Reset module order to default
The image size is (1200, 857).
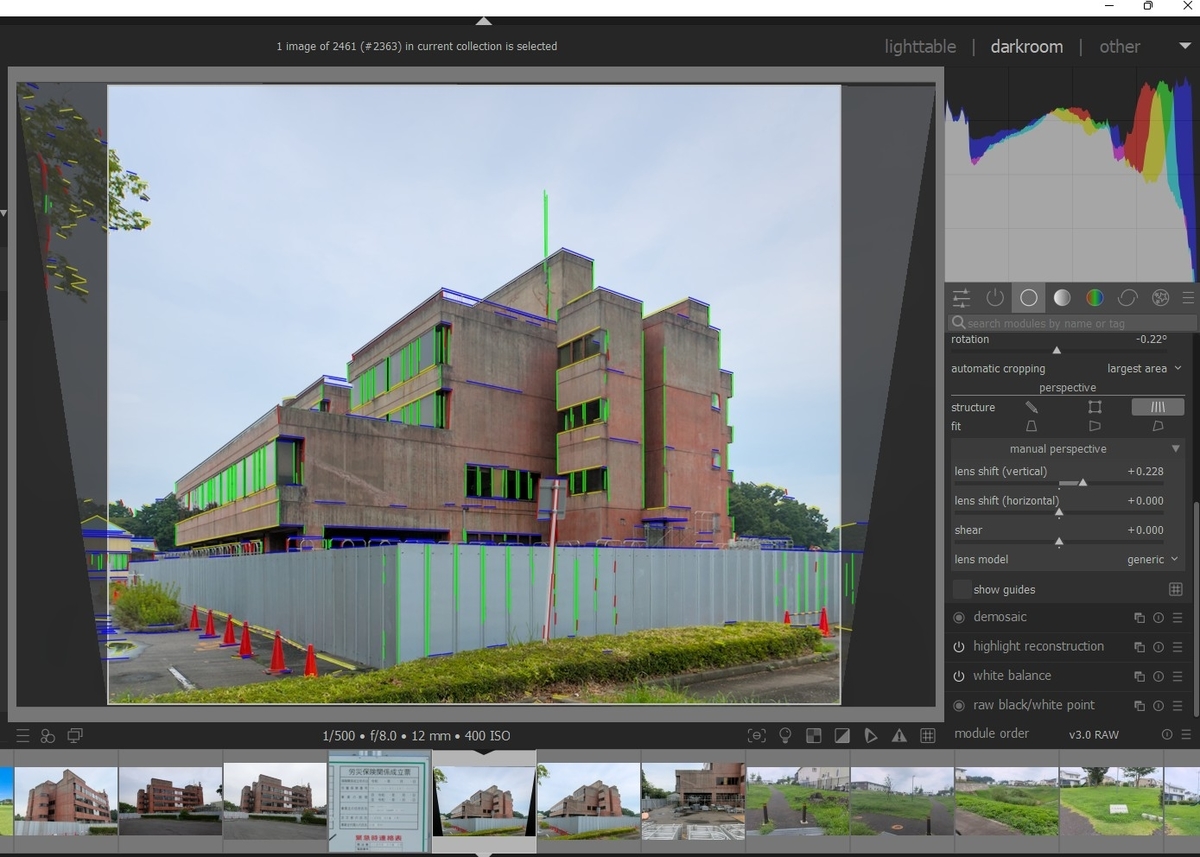tap(1167, 735)
